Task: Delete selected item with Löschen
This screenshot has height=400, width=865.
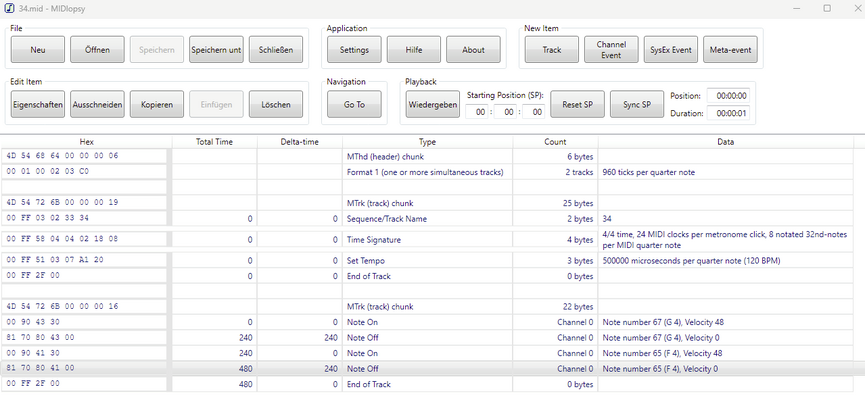Action: 275,105
